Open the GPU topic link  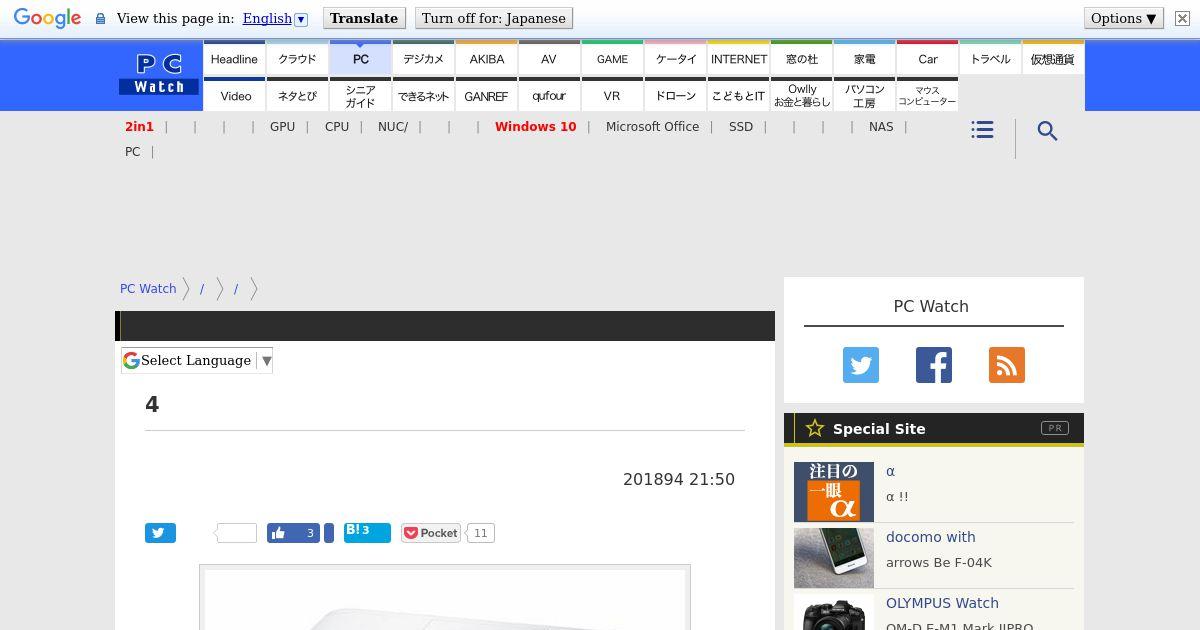282,127
